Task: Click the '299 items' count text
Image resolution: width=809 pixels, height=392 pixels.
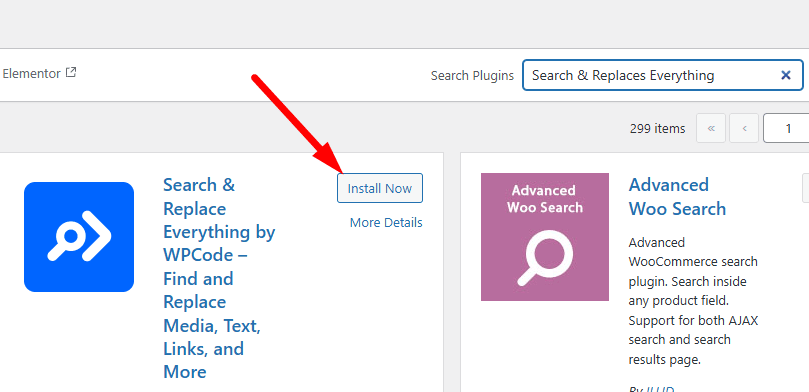Action: tap(657, 128)
